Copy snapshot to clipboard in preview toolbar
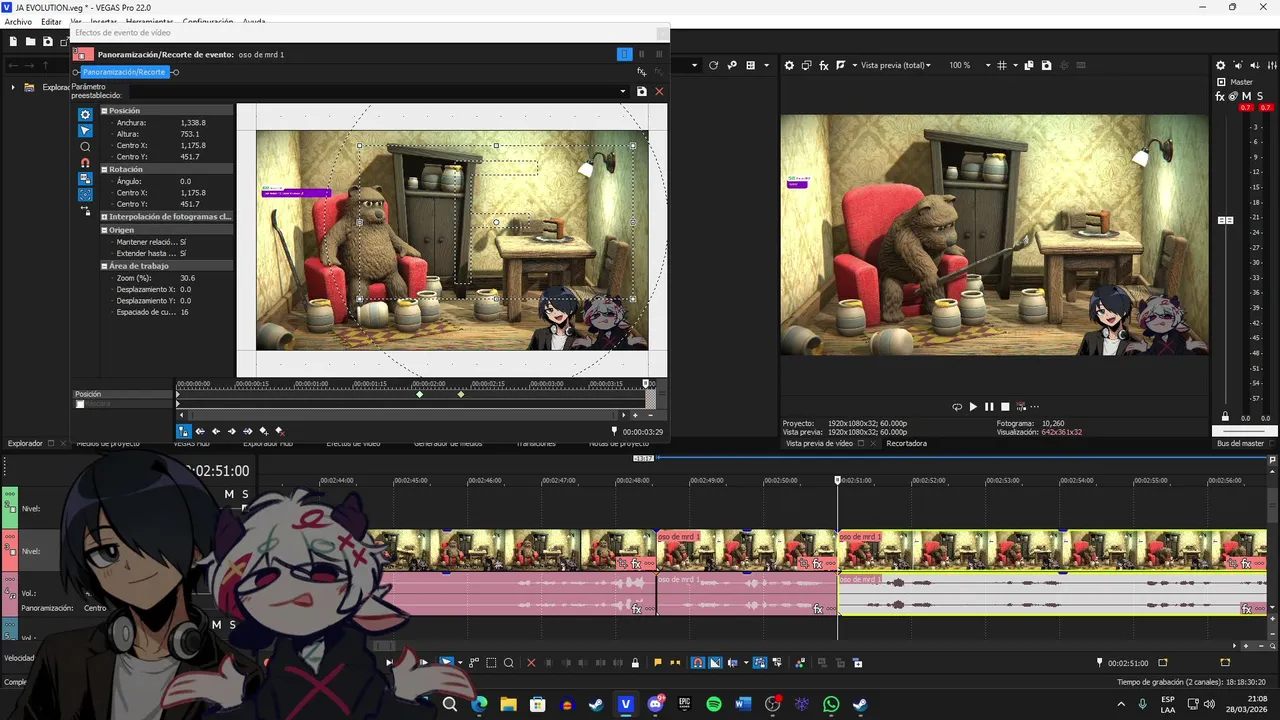1280x720 pixels. 1029,65
